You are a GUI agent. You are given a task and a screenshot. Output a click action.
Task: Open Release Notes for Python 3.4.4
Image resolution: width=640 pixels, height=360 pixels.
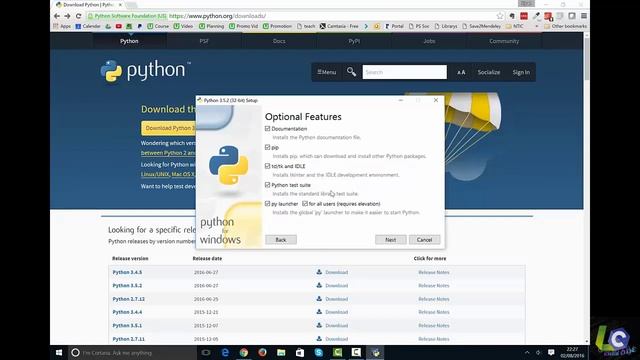pyautogui.click(x=434, y=312)
